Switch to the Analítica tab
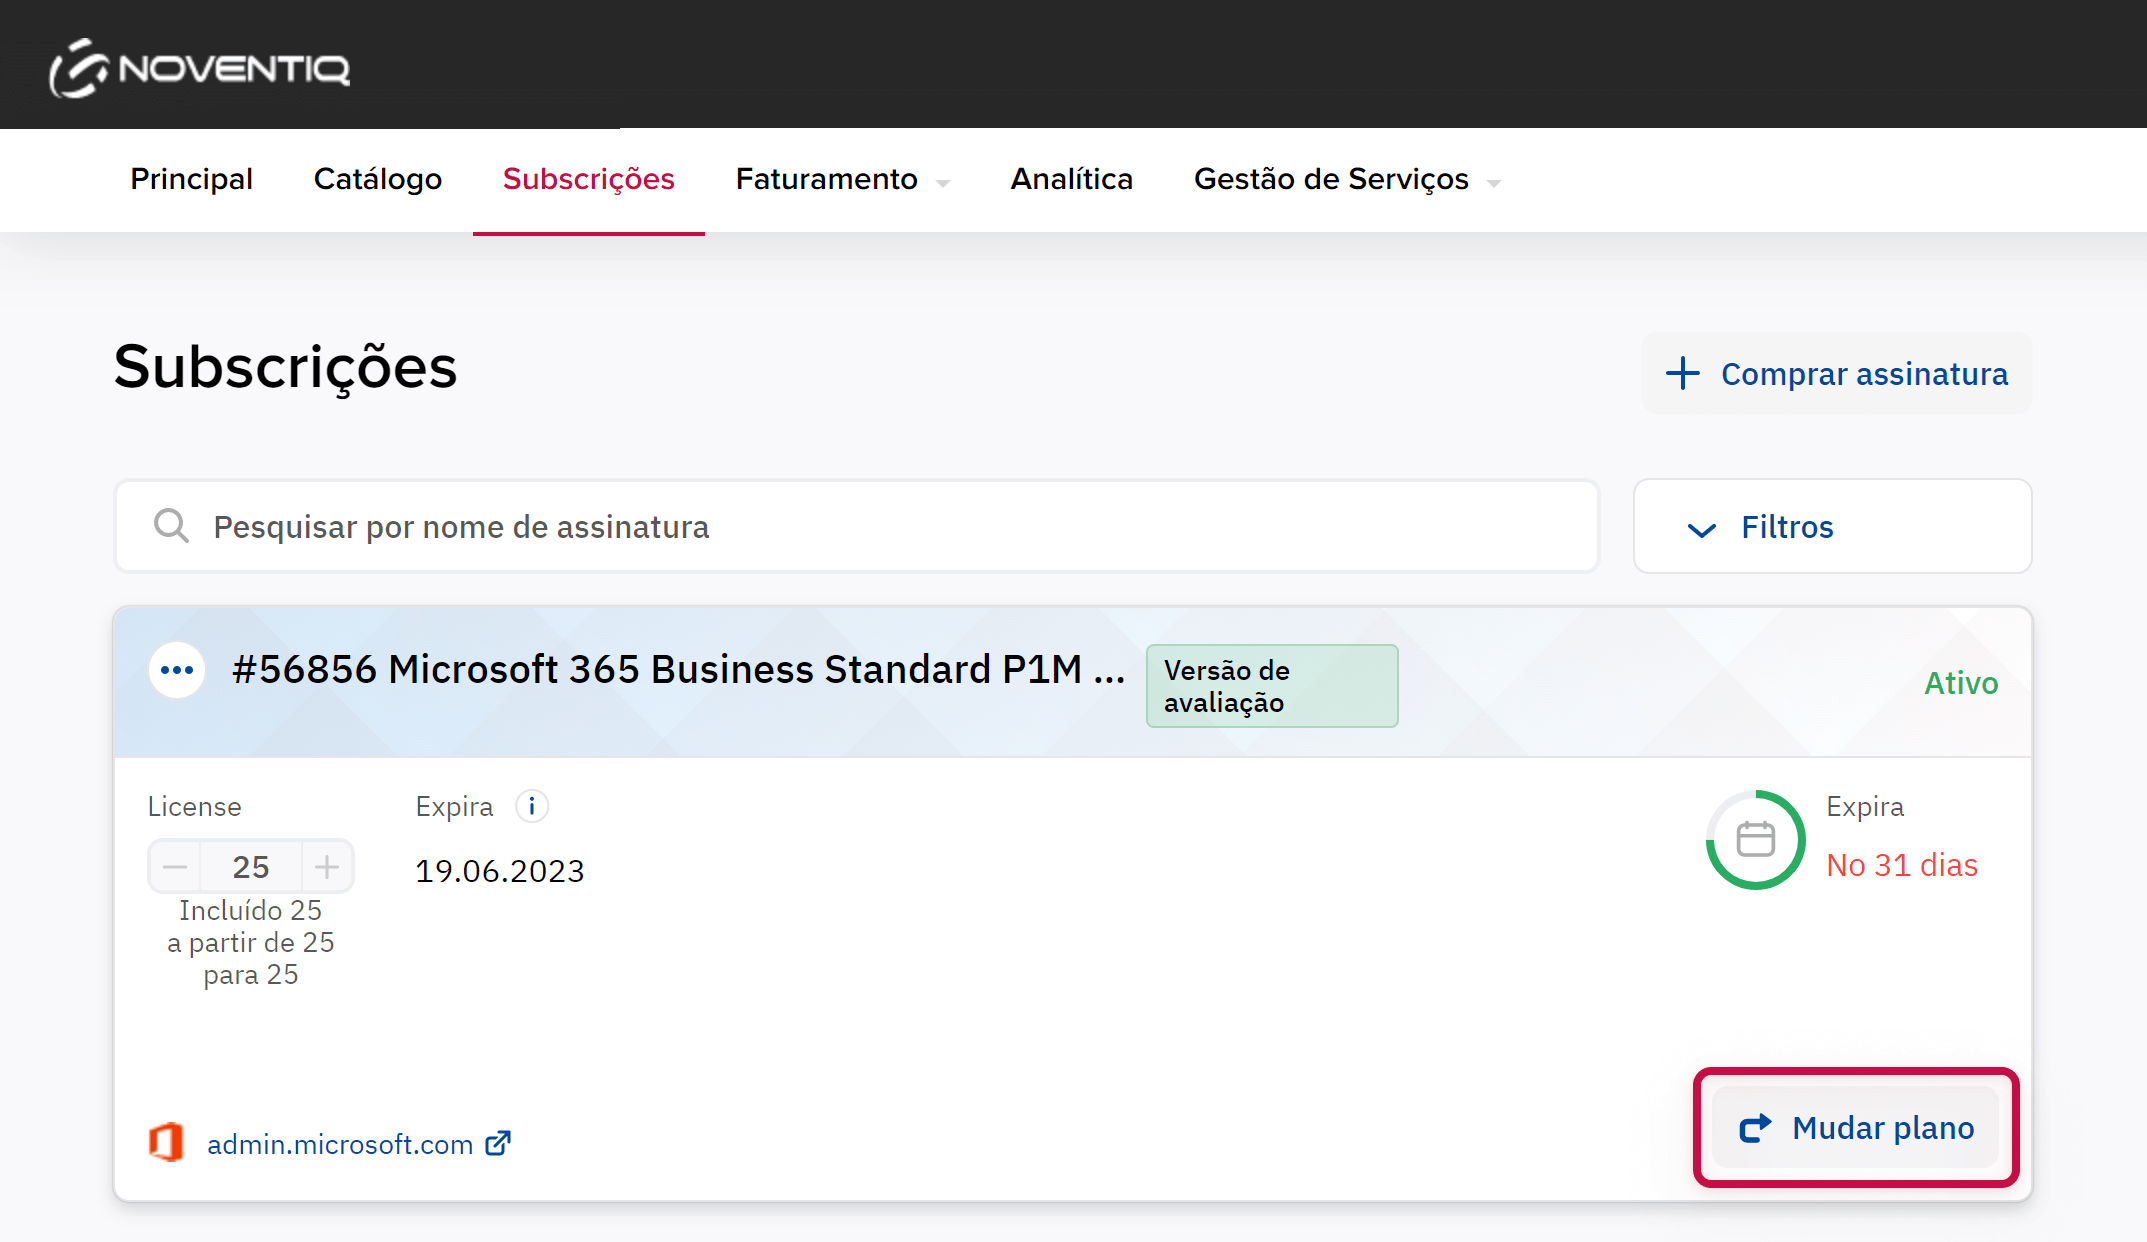2147x1242 pixels. (1071, 179)
